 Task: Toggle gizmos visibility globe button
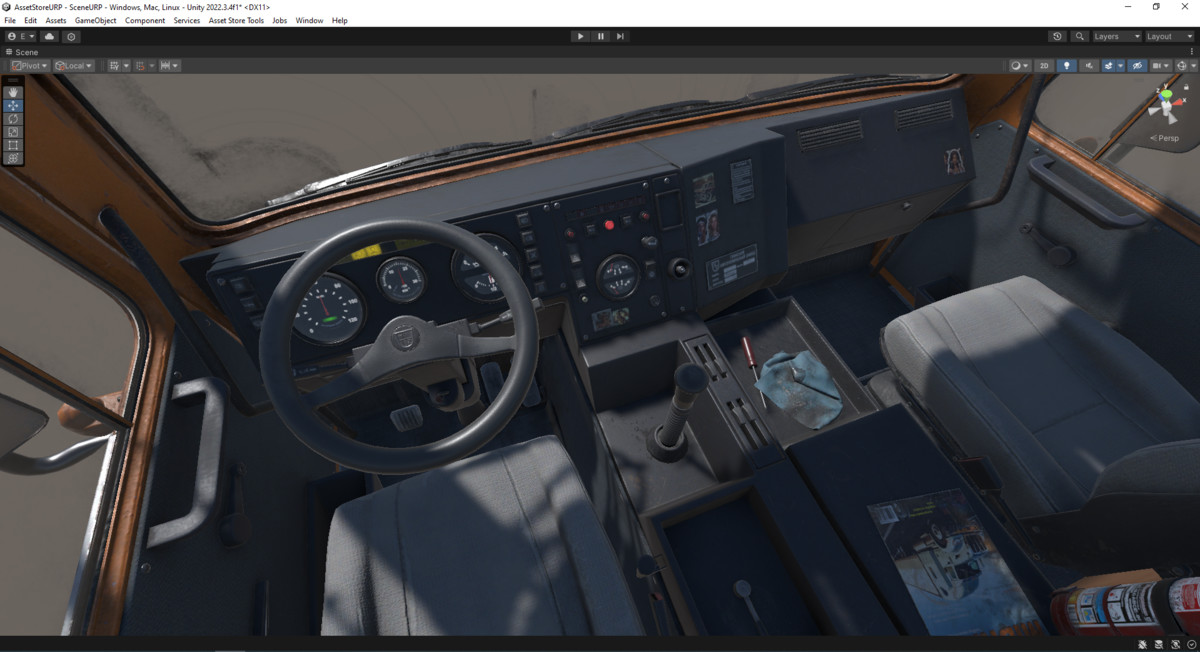(1182, 66)
